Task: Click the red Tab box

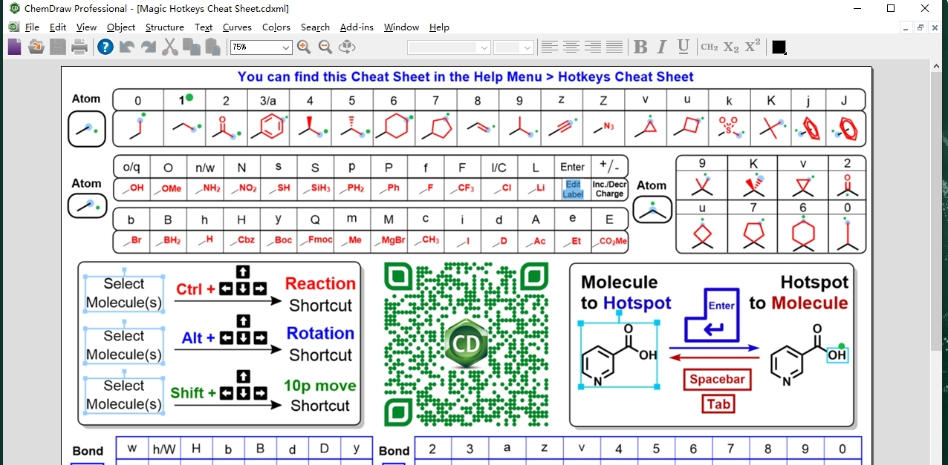Action: pos(719,404)
